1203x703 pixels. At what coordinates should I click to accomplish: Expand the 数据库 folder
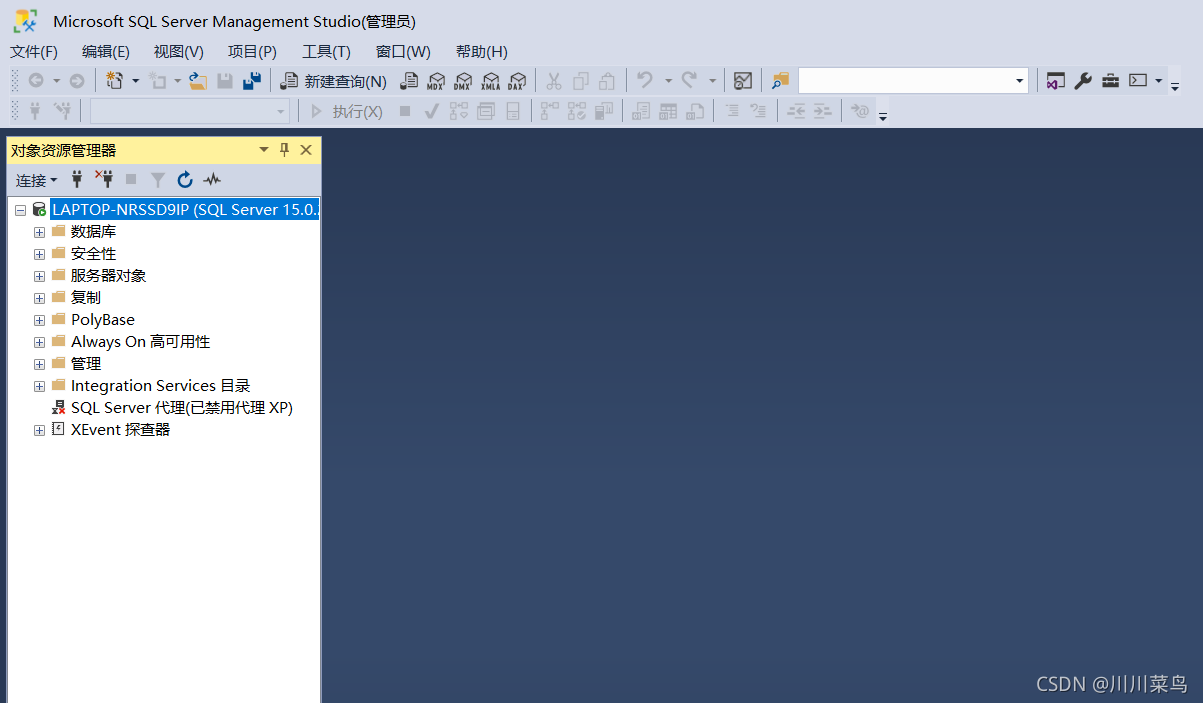(x=40, y=232)
